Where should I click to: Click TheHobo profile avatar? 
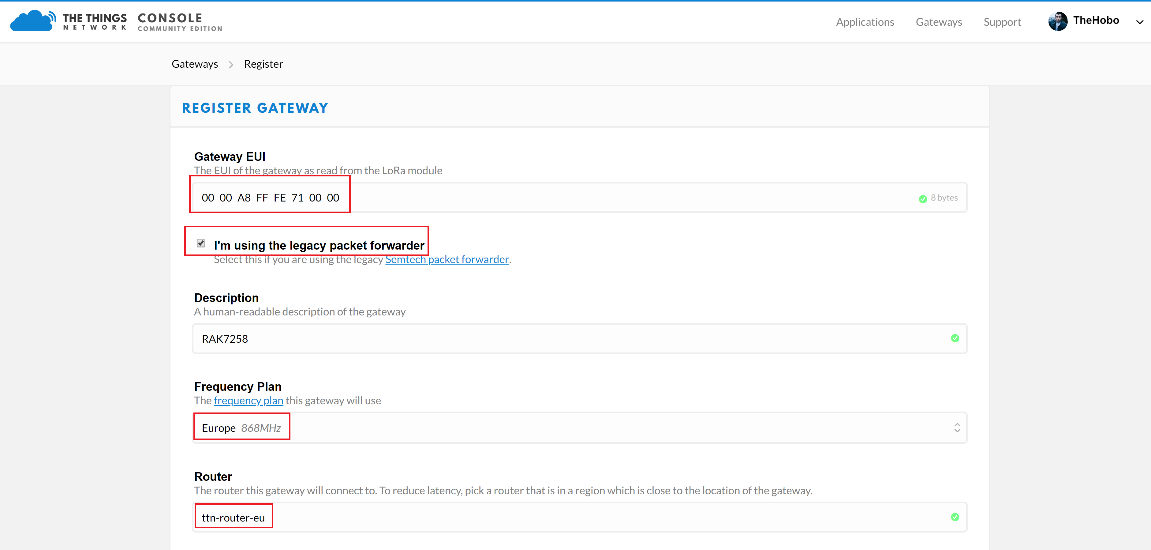pyautogui.click(x=1058, y=21)
